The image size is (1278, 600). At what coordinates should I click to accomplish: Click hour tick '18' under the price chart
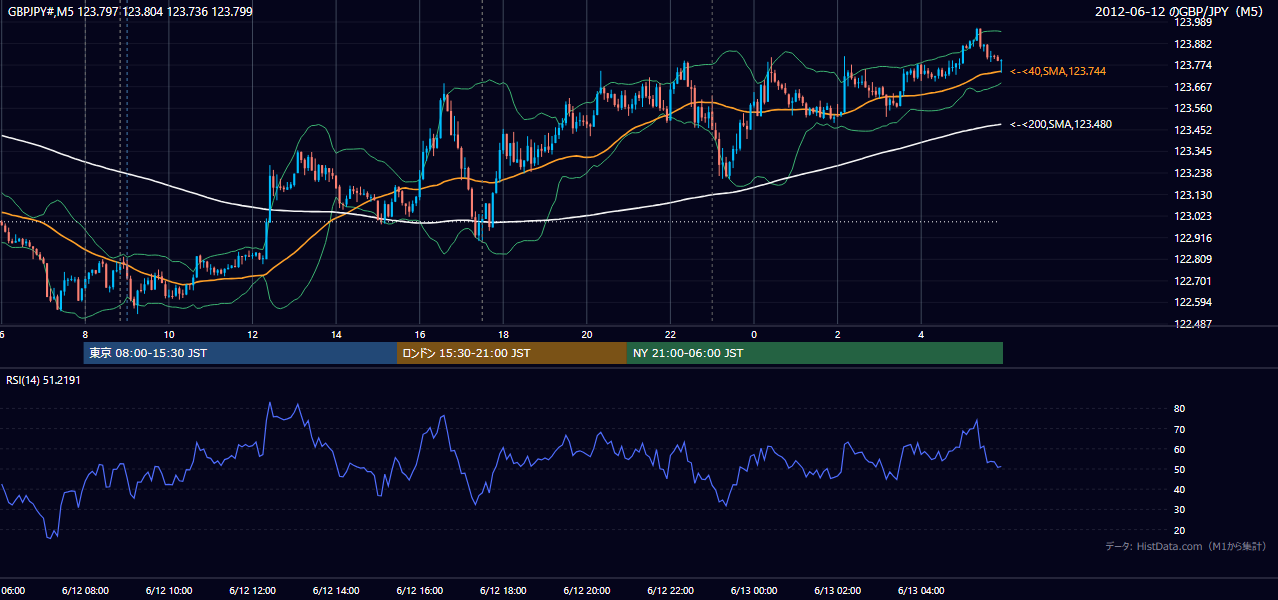click(503, 335)
